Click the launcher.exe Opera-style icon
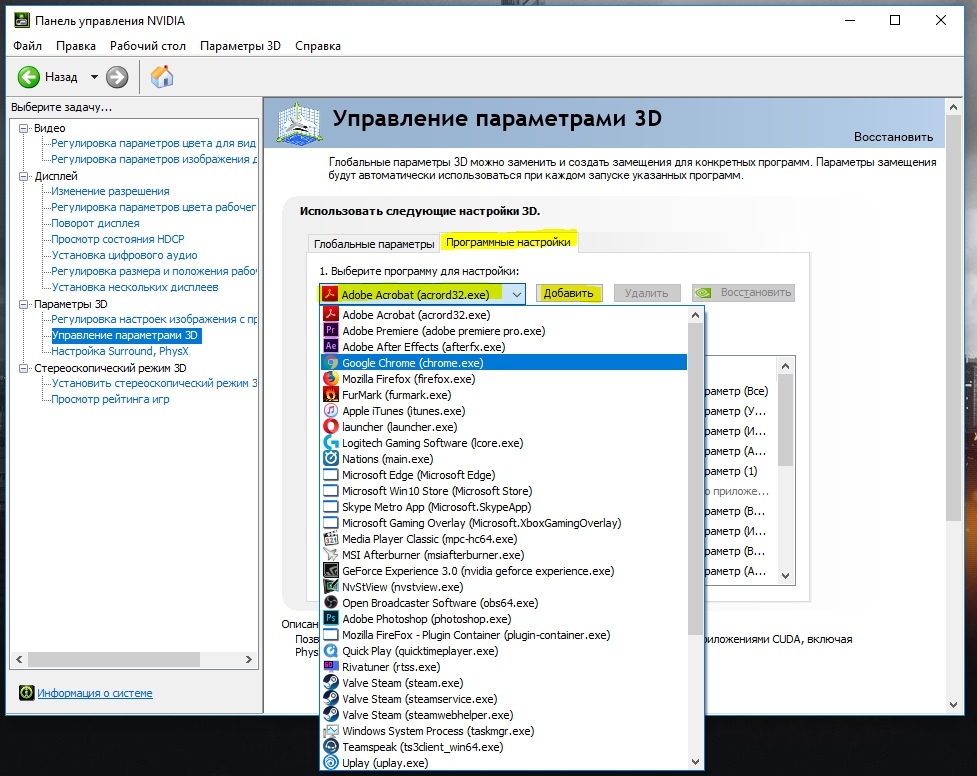Screen dimensions: 977x776 pos(331,427)
